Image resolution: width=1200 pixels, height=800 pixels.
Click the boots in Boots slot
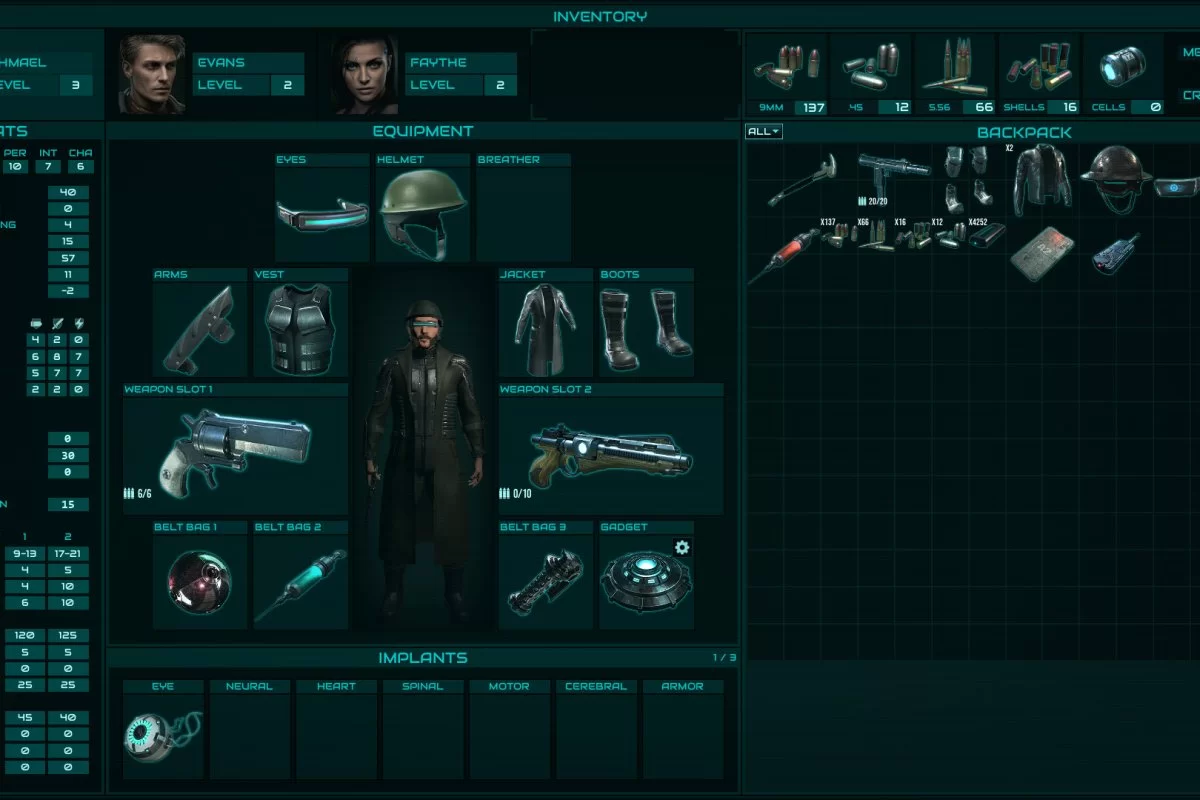[645, 328]
